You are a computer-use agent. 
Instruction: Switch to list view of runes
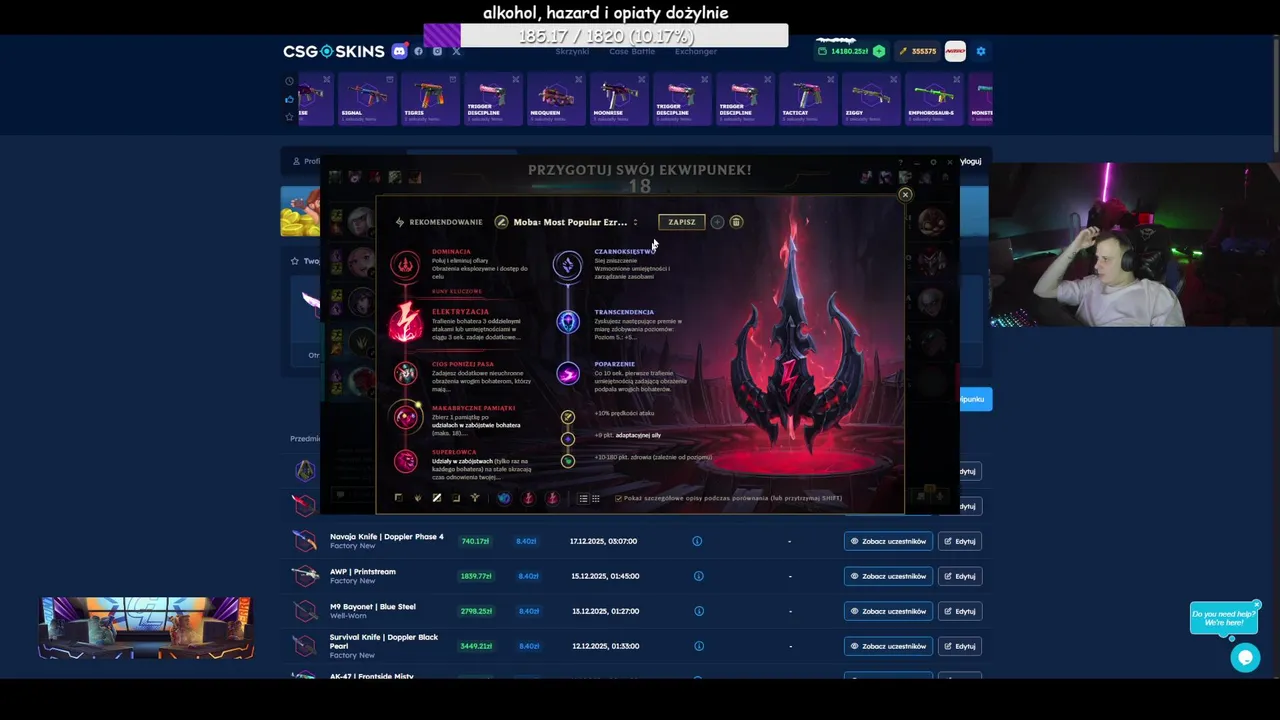coord(583,498)
